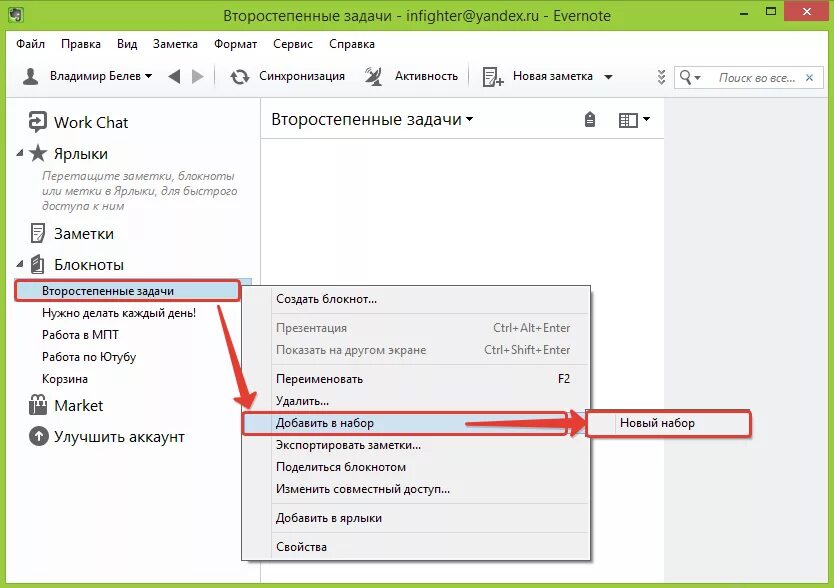Open the Сервис menu
The height and width of the screenshot is (588, 834).
pos(293,44)
